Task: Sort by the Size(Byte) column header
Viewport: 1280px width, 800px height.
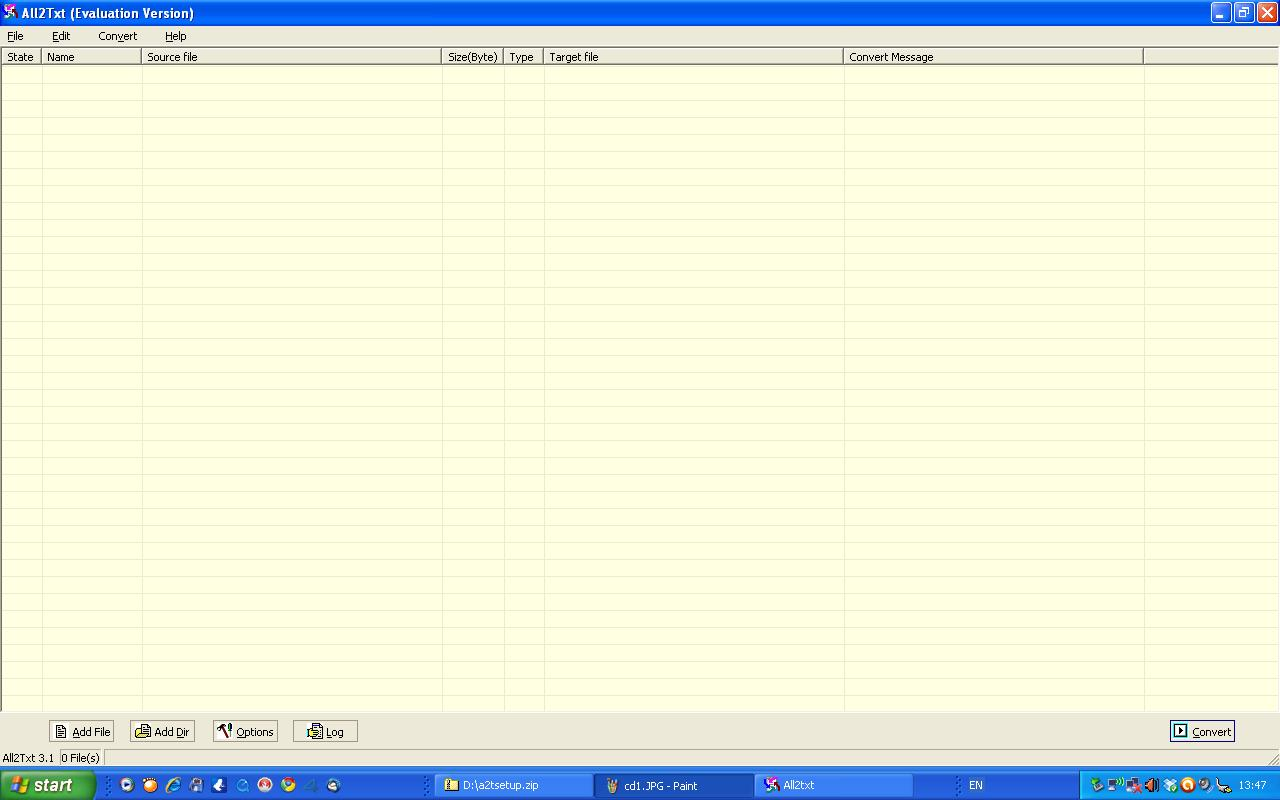Action: tap(473, 57)
